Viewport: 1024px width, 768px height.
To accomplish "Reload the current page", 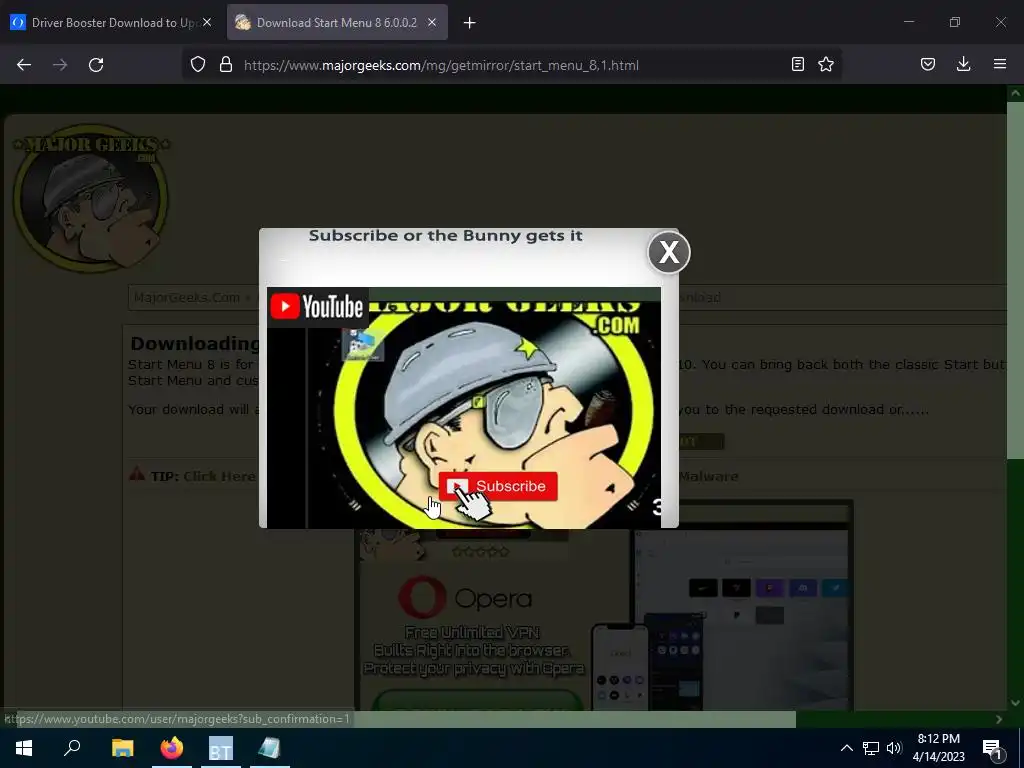I will tap(96, 65).
